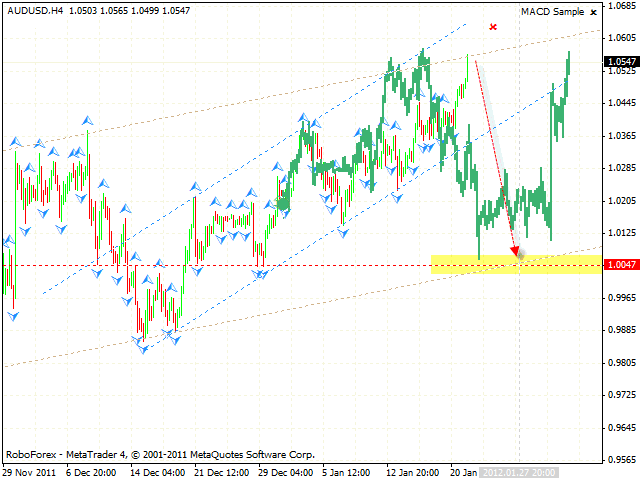Viewport: 640px width, 480px height.
Task: Click the 1.0047 horizontal level price label
Action: pos(621,265)
